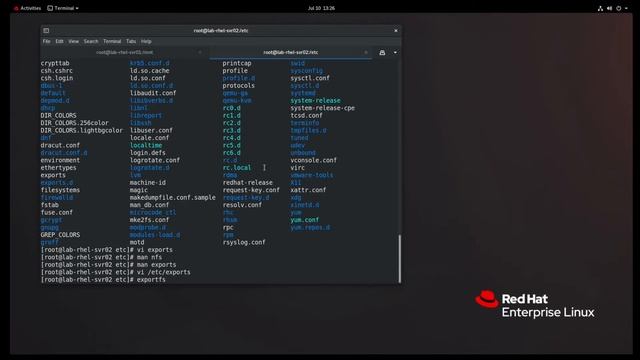Open the Terminal application menu in top bar

point(63,8)
